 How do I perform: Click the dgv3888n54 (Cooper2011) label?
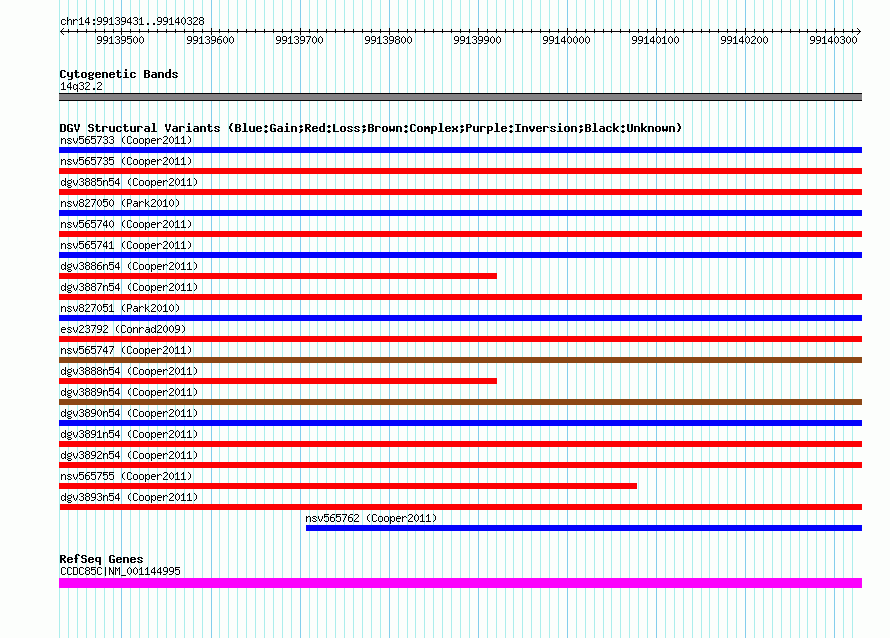[129, 371]
